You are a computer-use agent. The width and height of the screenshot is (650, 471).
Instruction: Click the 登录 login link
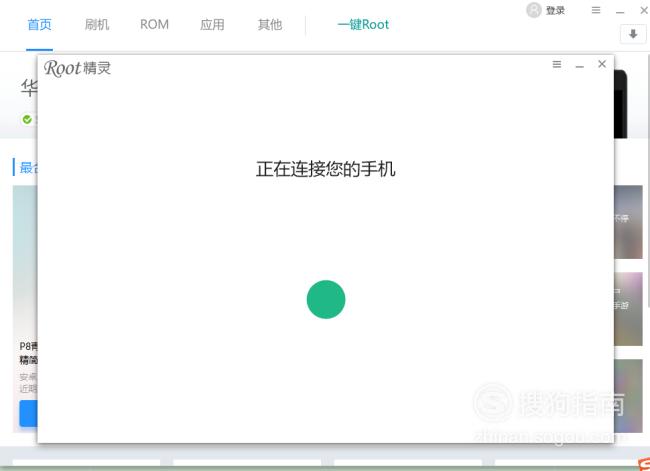pyautogui.click(x=555, y=10)
